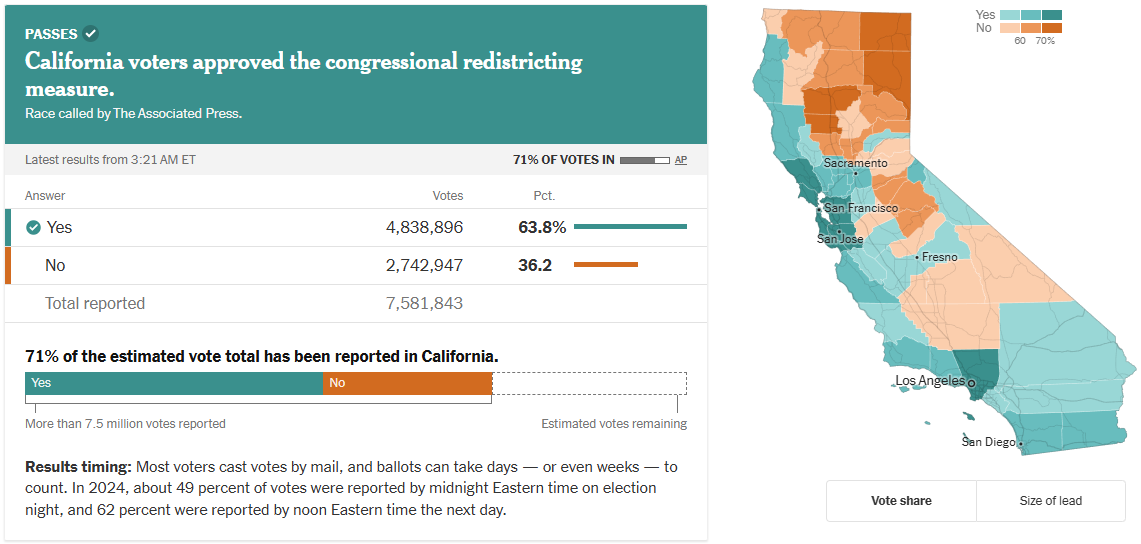Click the No segment of vote bar
Screen dimensions: 1141x544
(x=407, y=383)
